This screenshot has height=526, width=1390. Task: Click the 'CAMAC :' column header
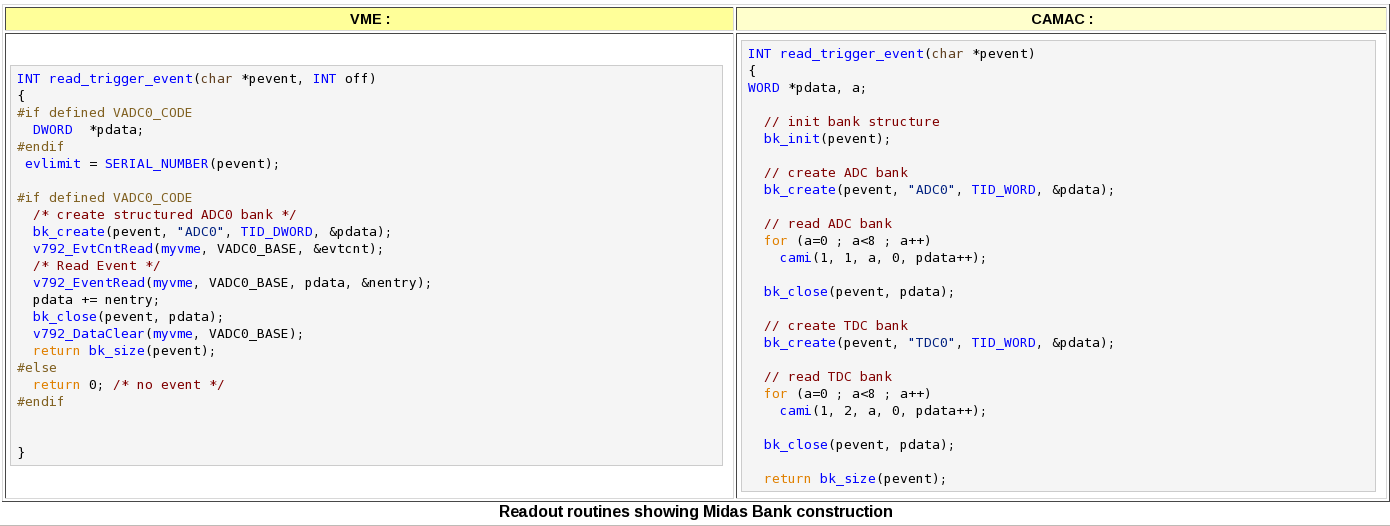1062,19
